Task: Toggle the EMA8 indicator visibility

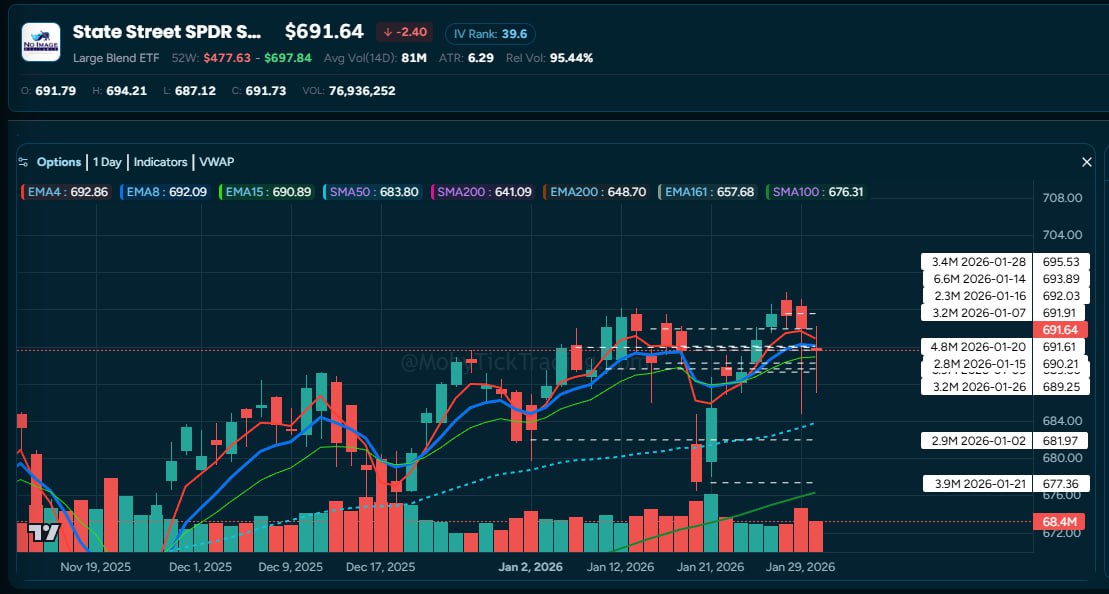Action: click(x=158, y=190)
